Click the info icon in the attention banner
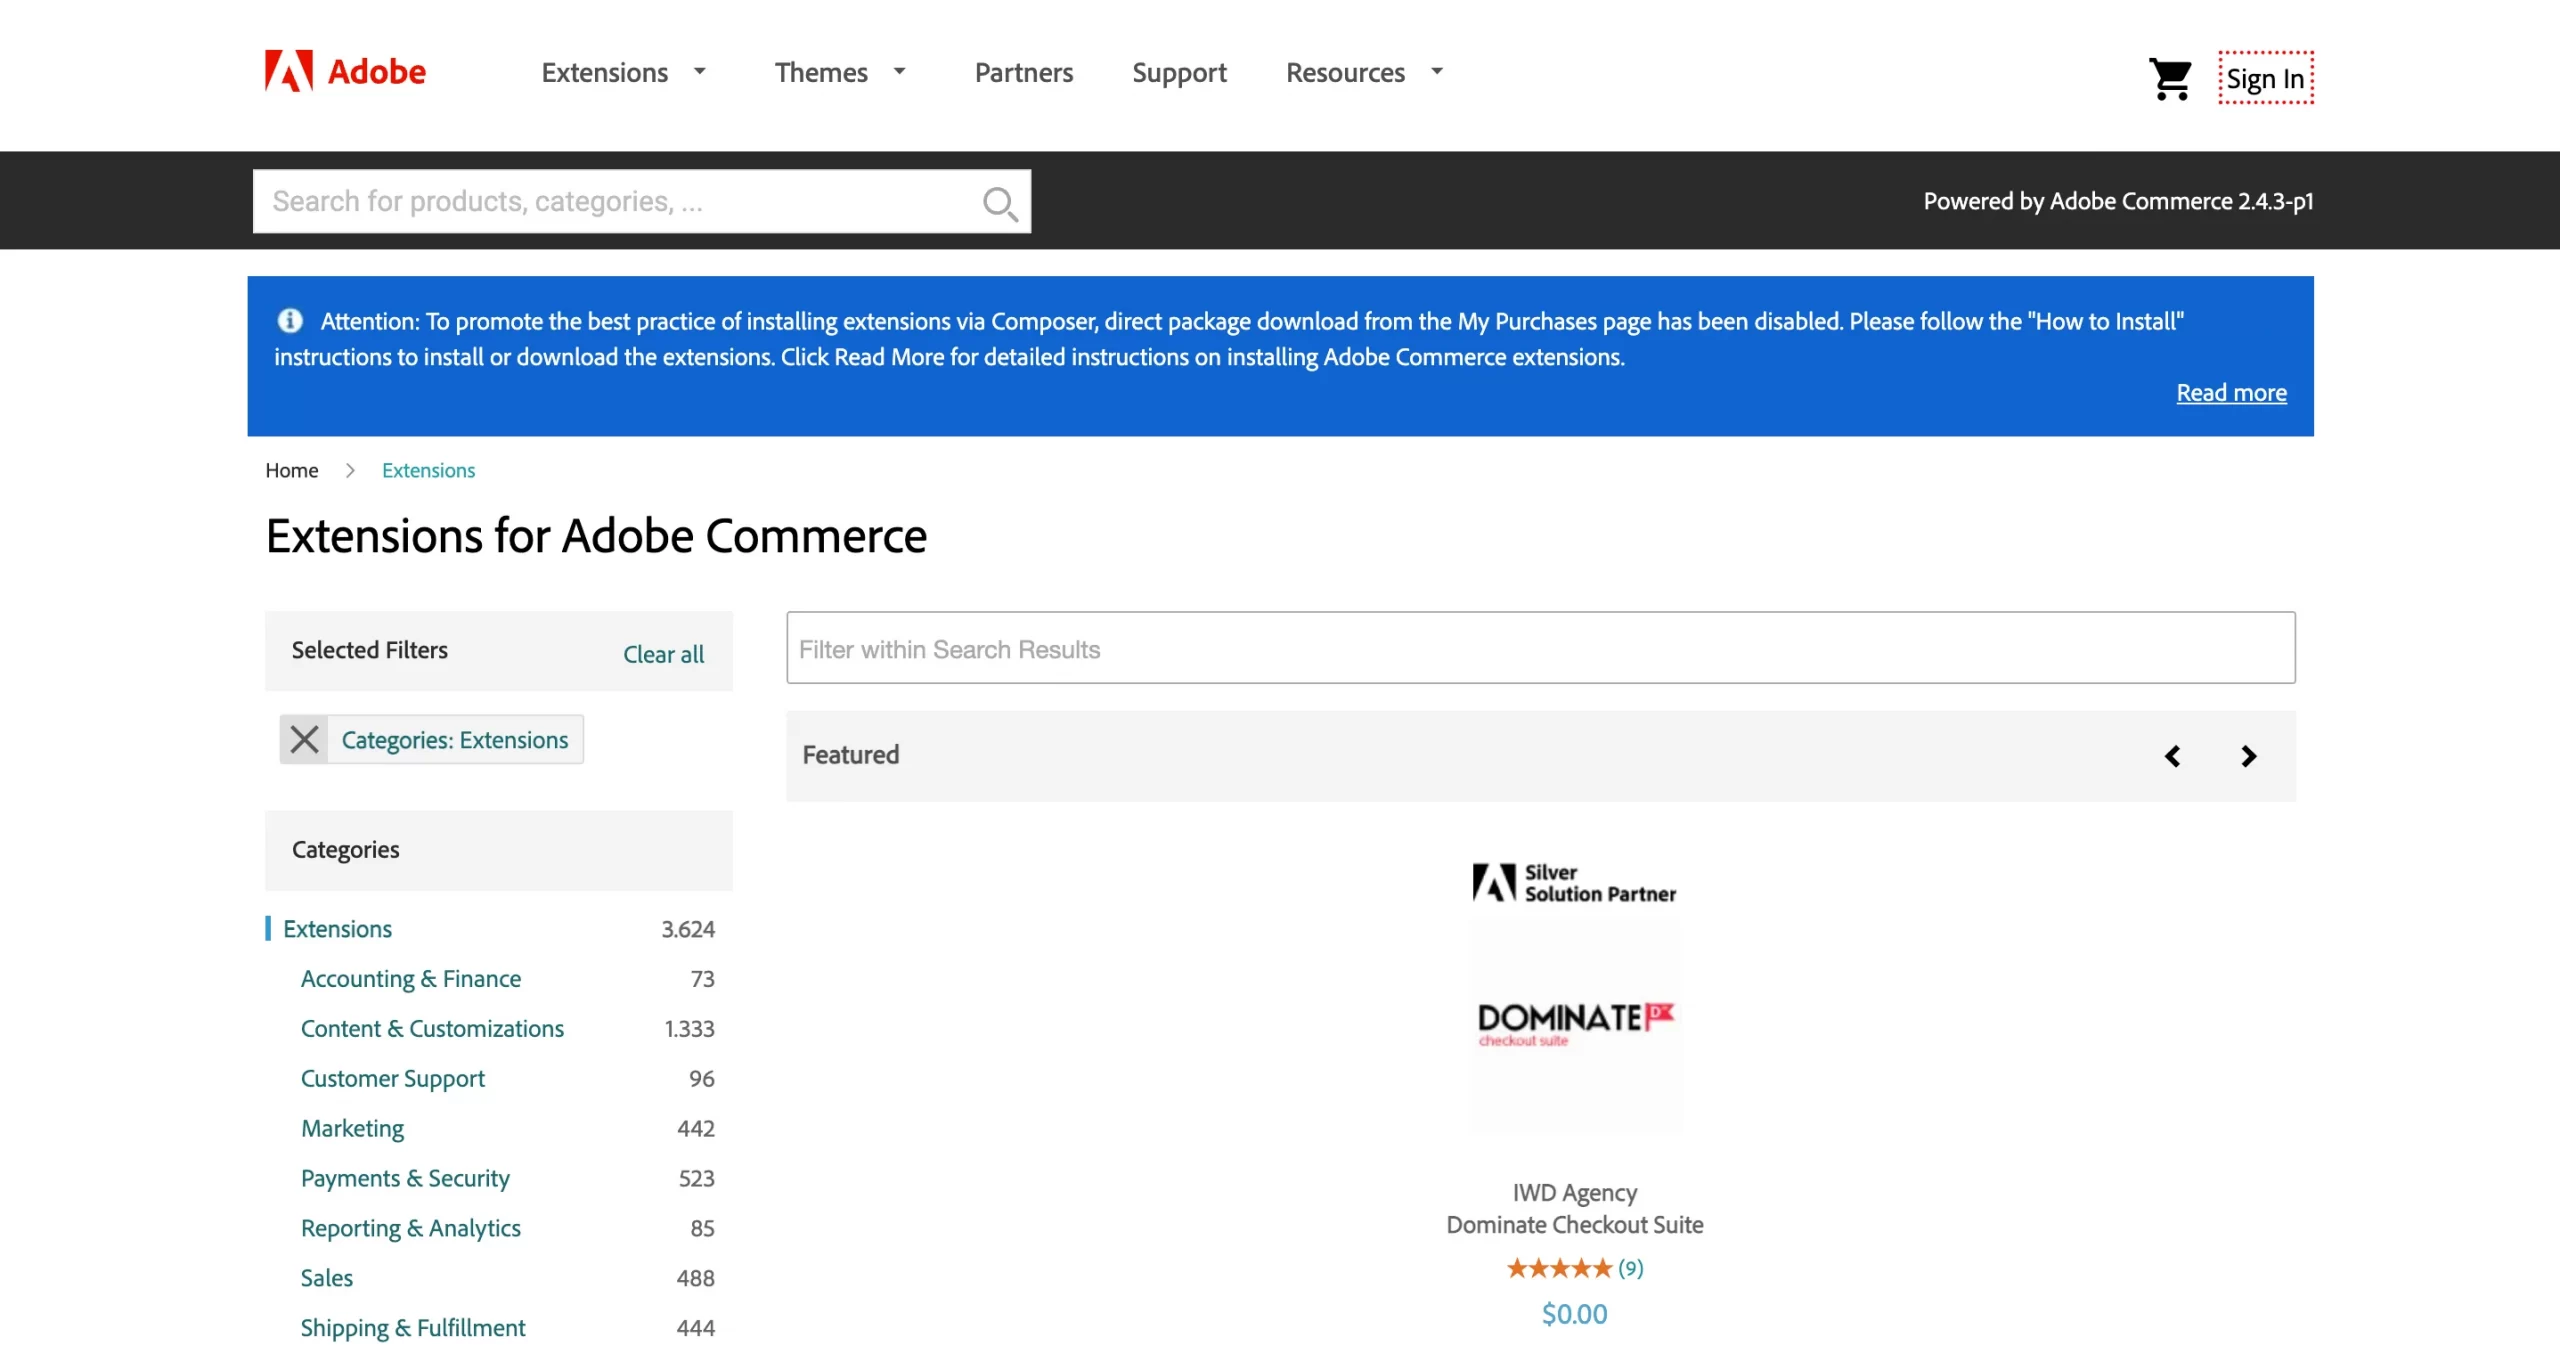Image resolution: width=2560 pixels, height=1354 pixels. click(288, 321)
